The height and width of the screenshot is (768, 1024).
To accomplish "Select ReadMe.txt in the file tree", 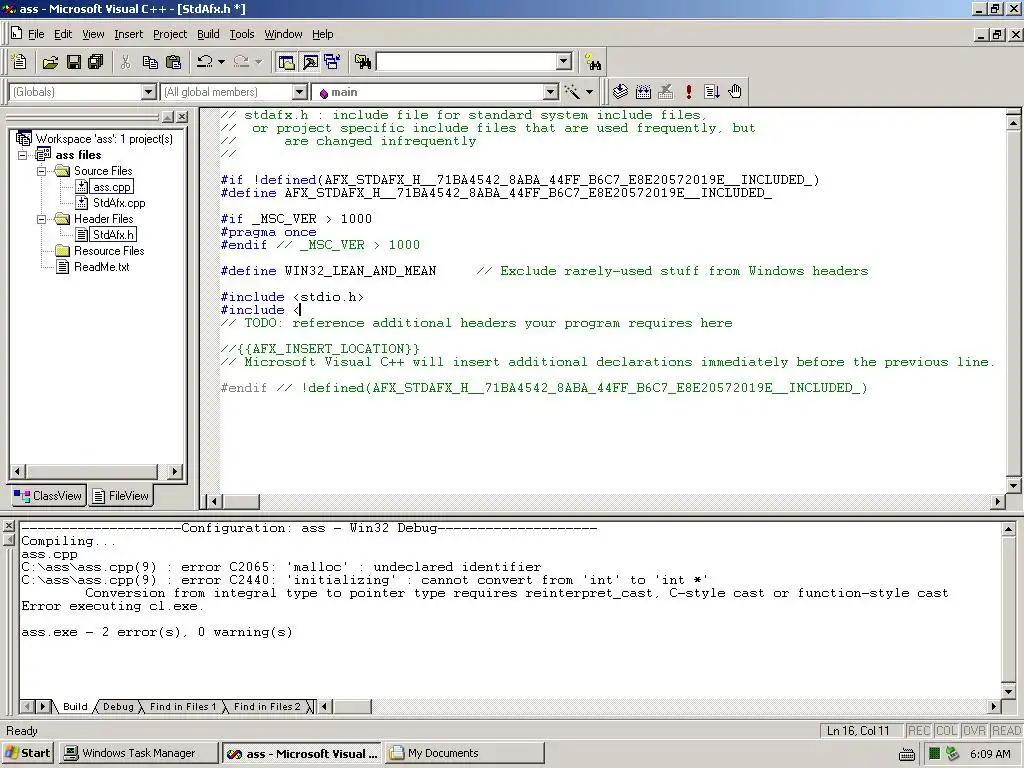I will (x=101, y=267).
